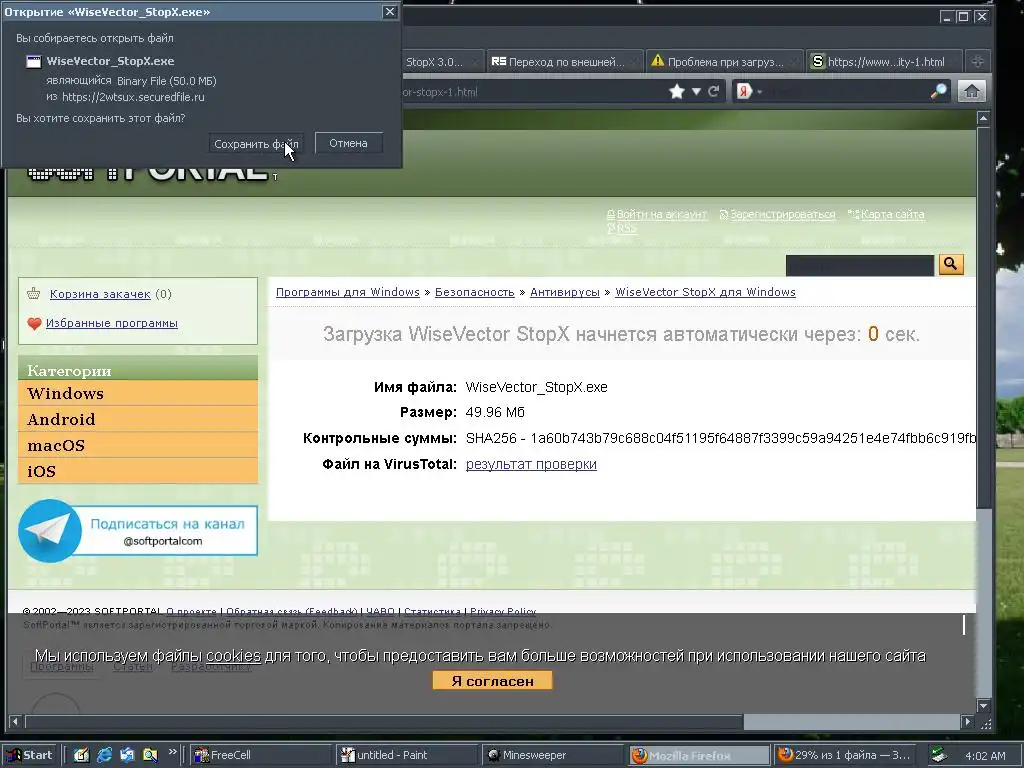Open the Yandex search engine selector
This screenshot has height=768, width=1024.
(748, 91)
